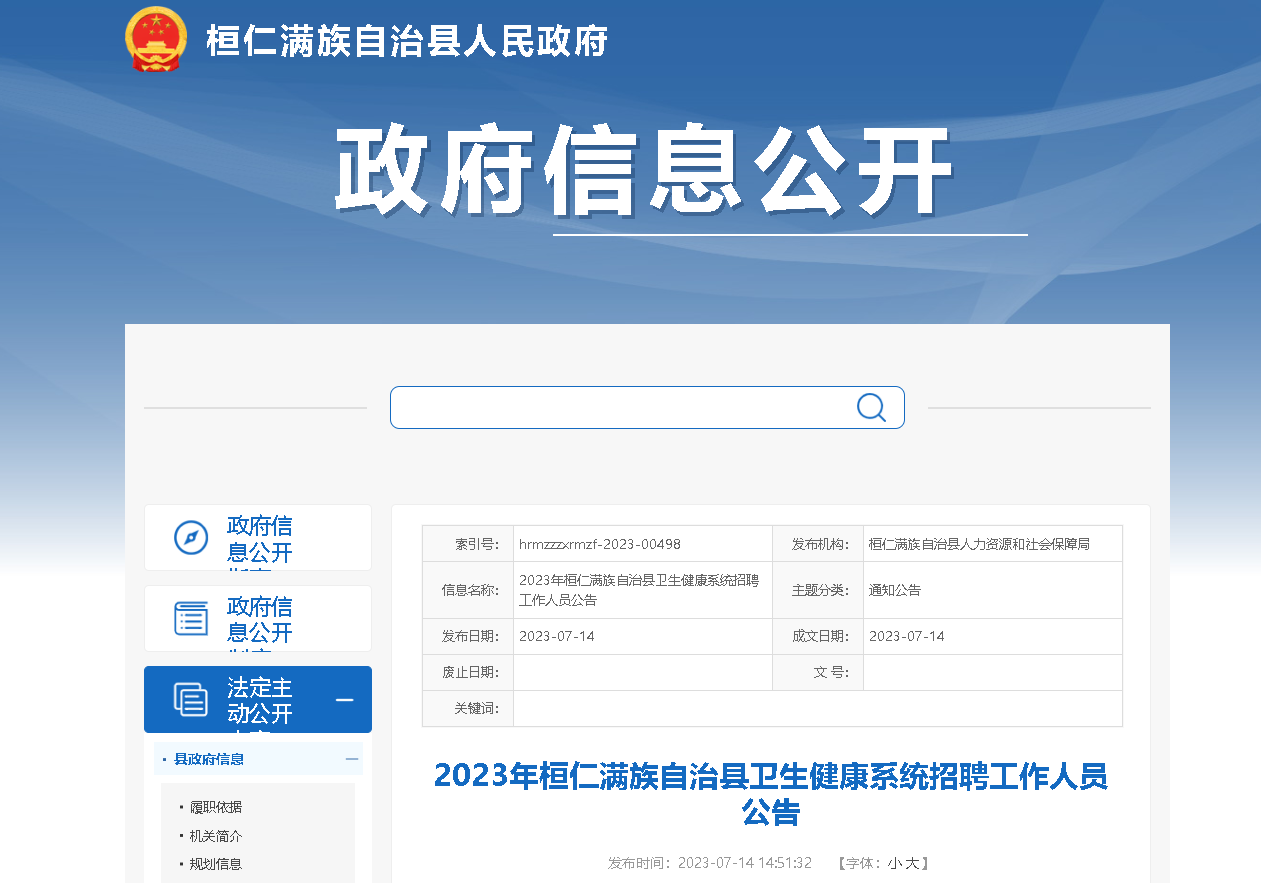Collapse 法定主动公开 section with minus icon

point(345,700)
